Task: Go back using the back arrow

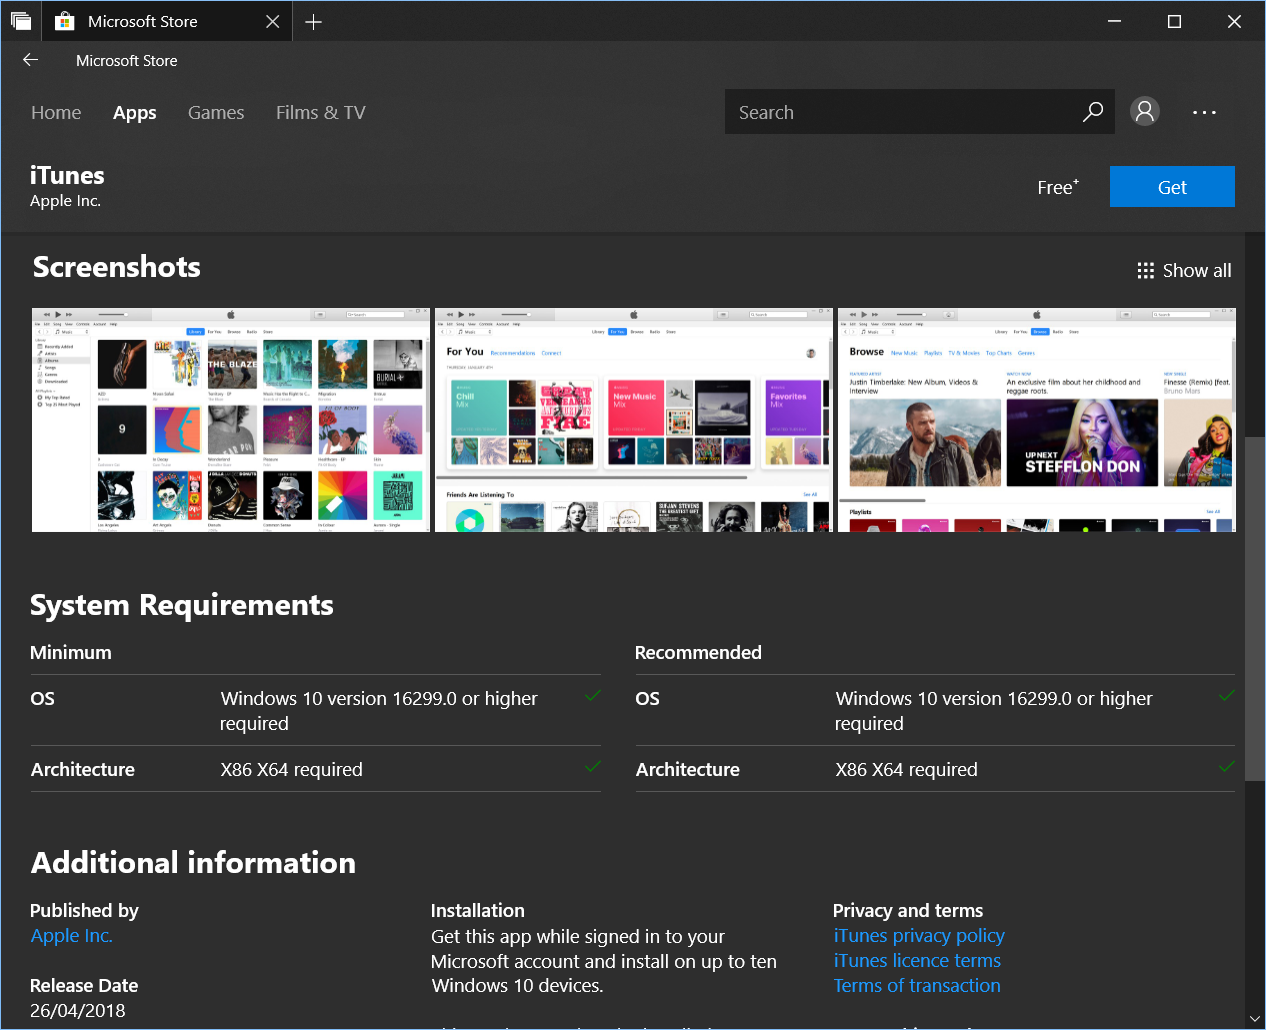Action: point(31,60)
